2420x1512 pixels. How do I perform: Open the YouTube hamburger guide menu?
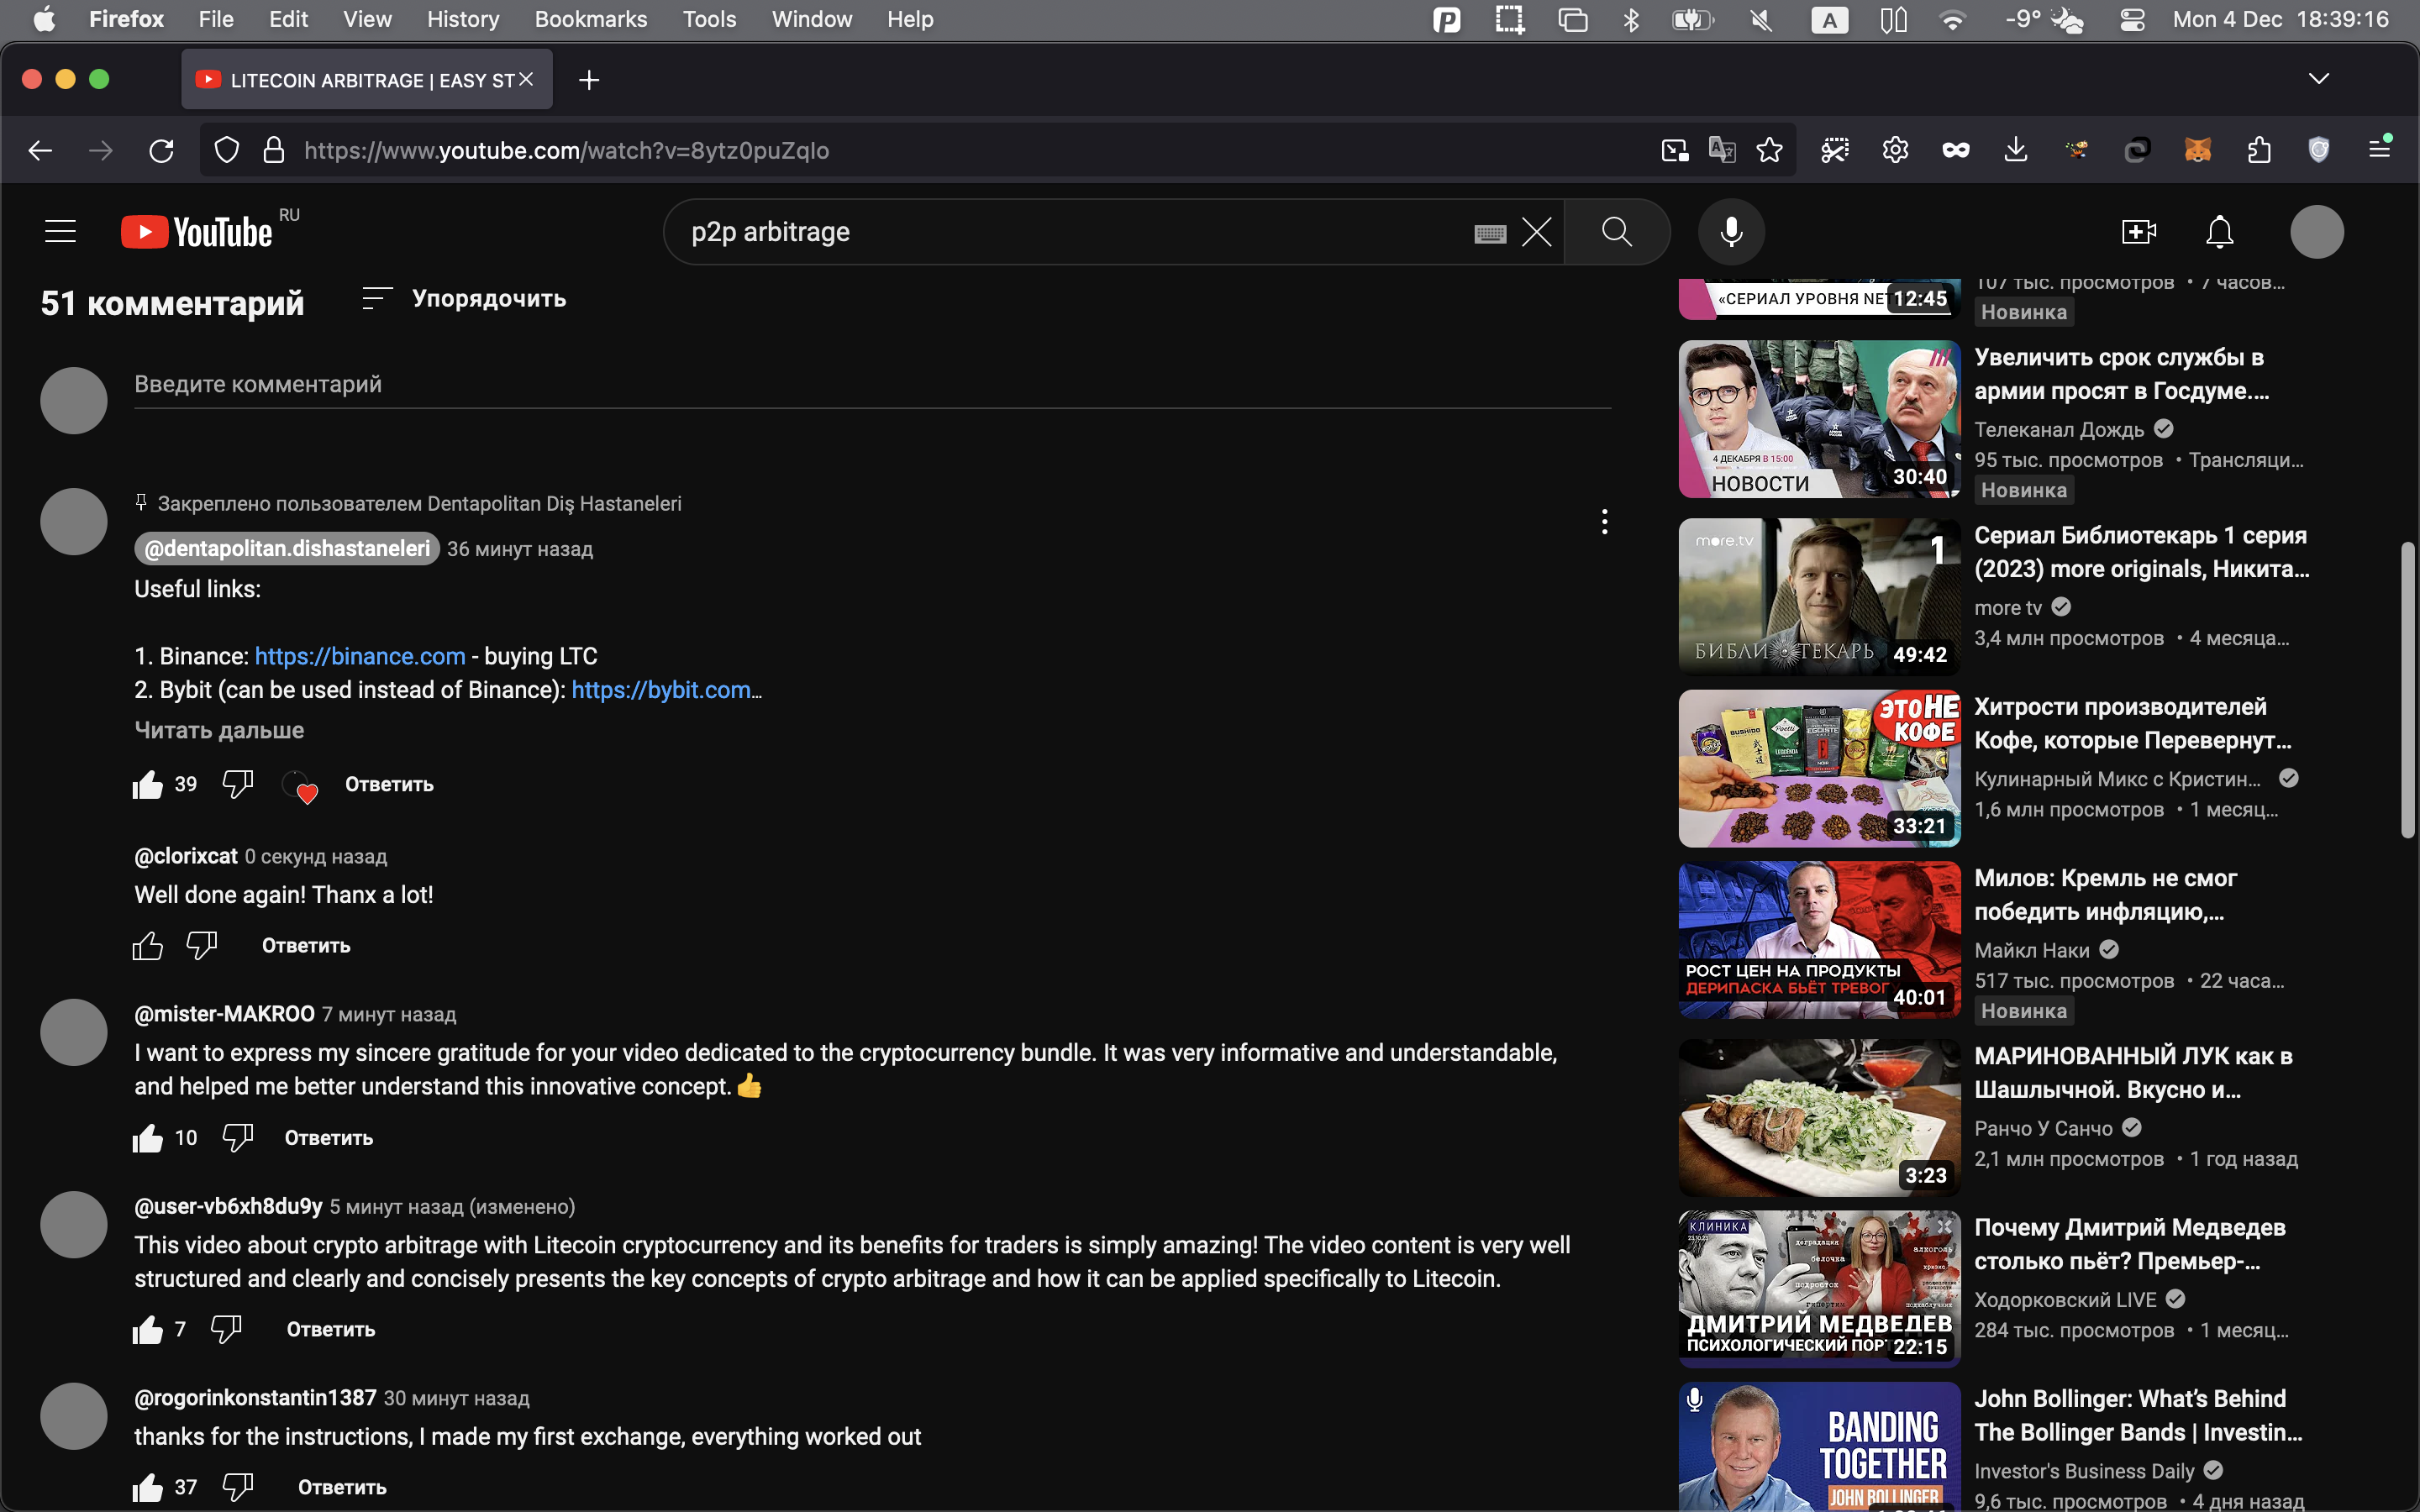click(x=60, y=232)
